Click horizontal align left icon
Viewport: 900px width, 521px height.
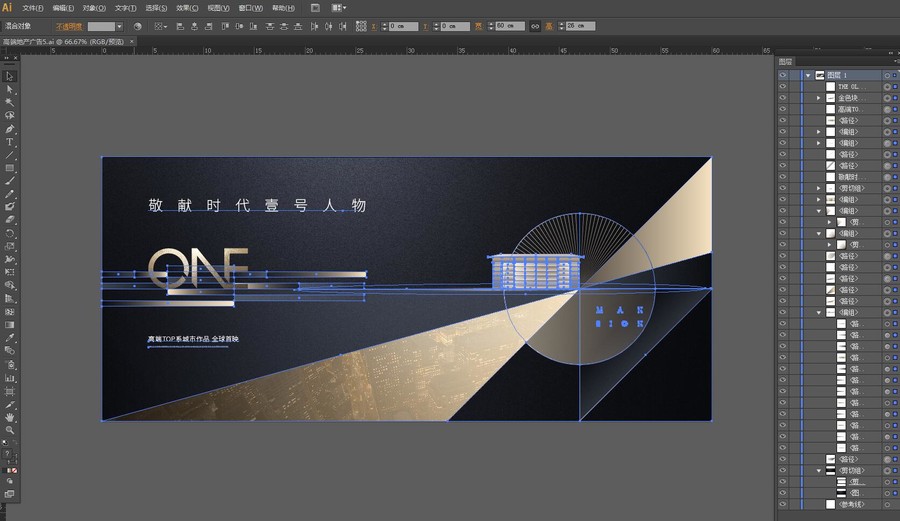pos(180,26)
